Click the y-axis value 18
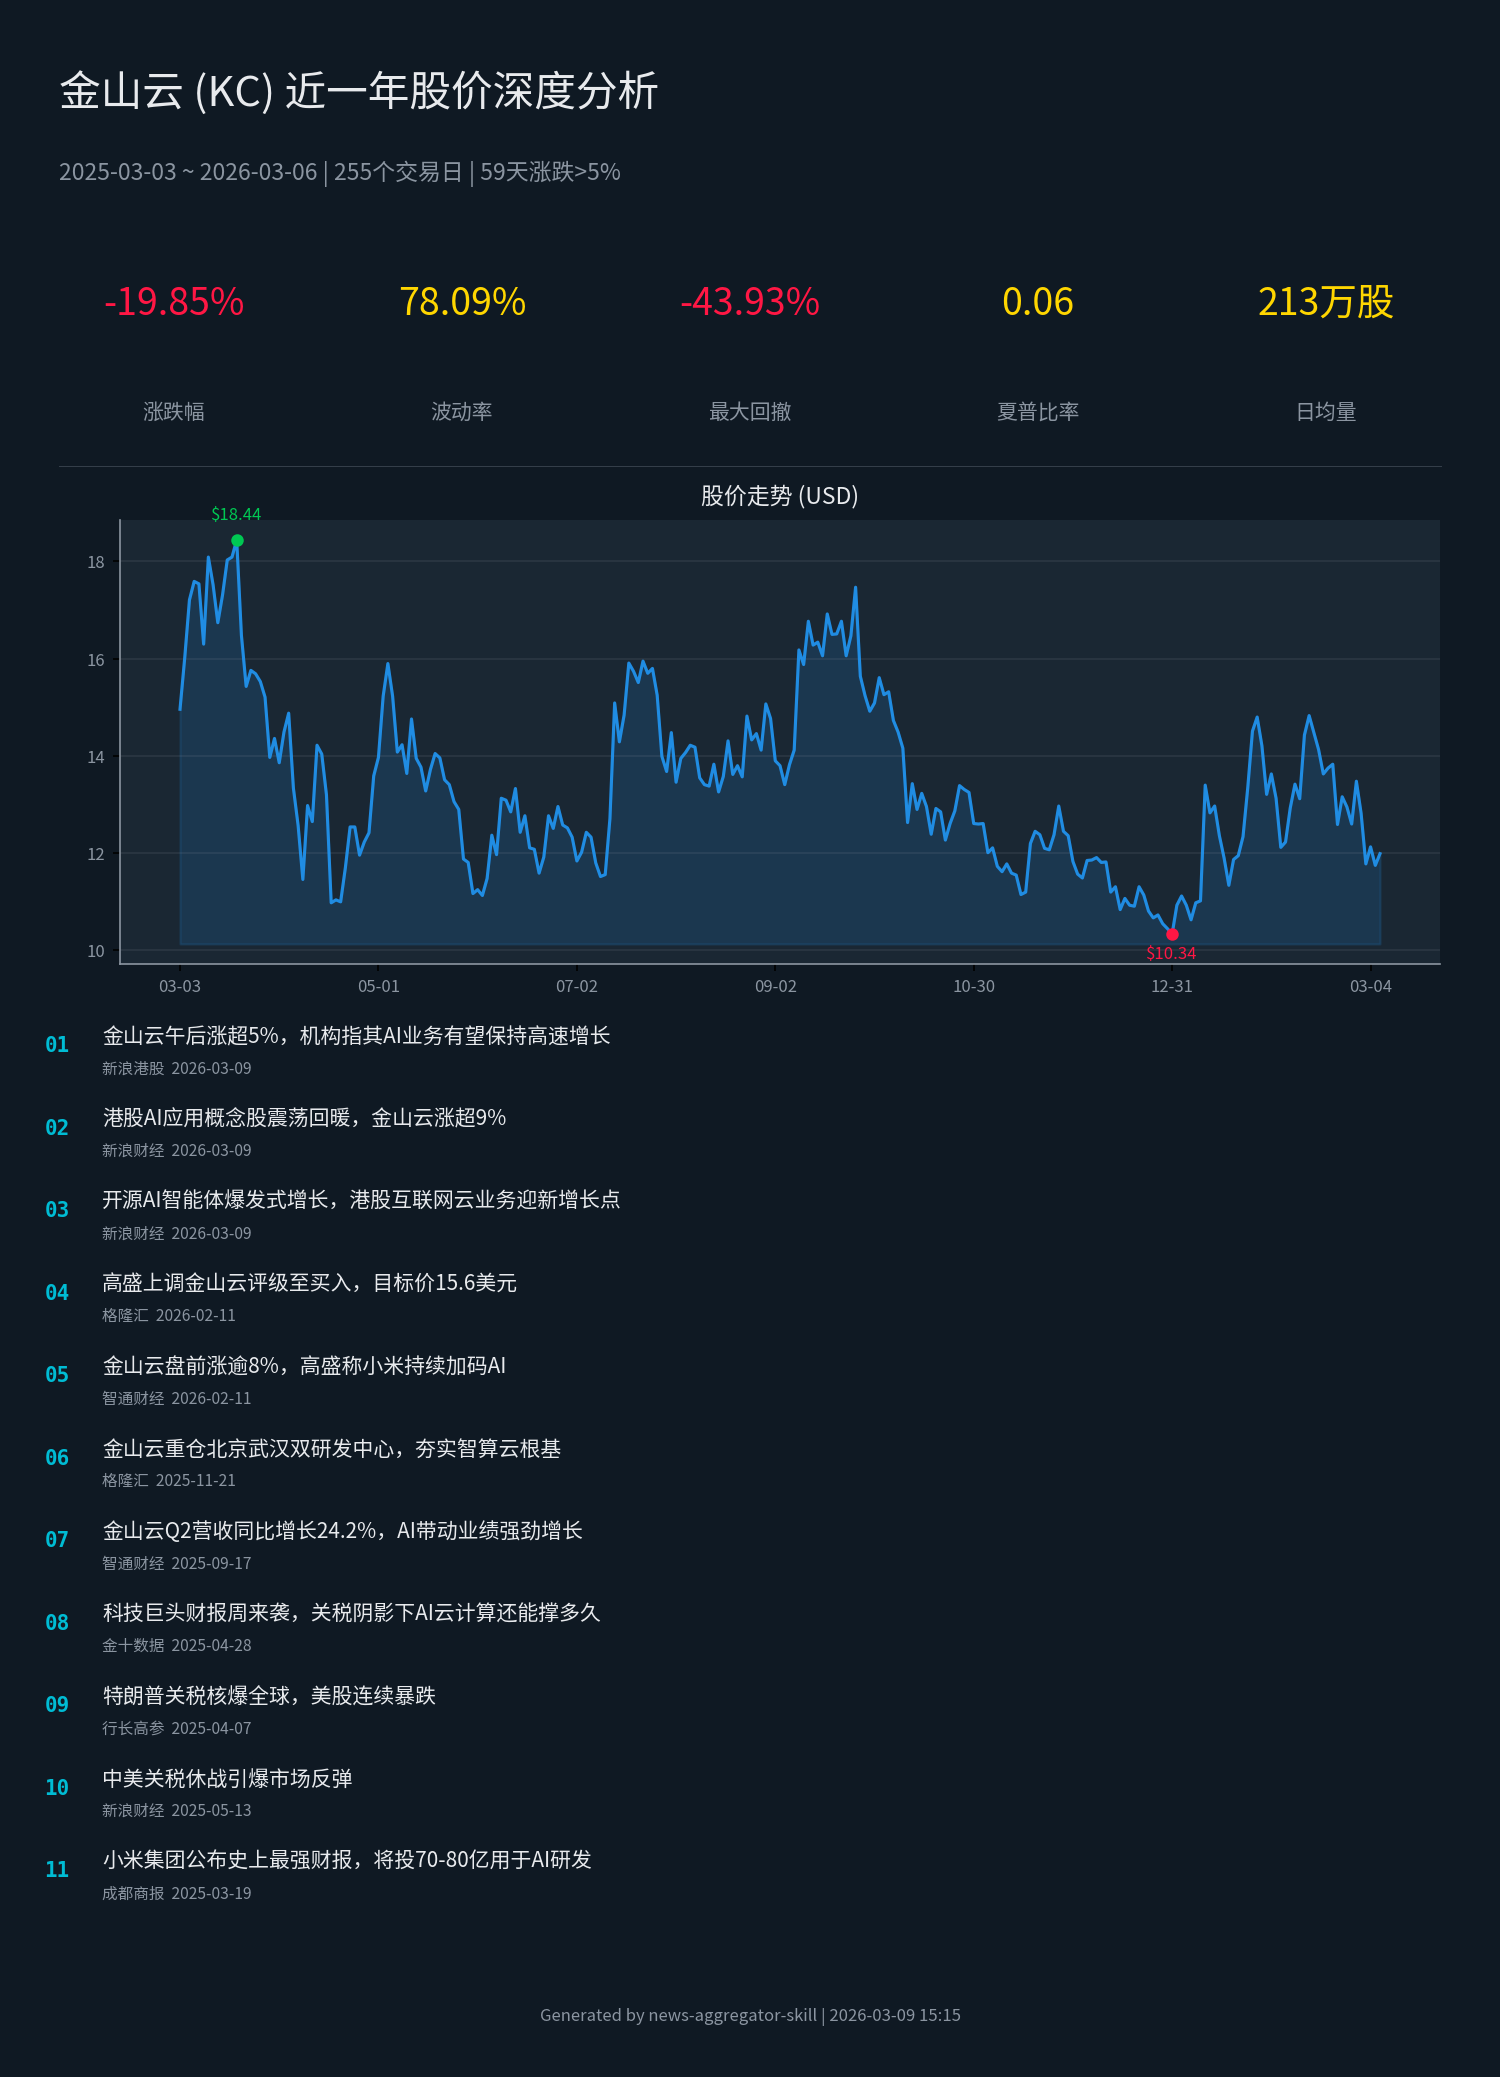The image size is (1500, 2077). tap(96, 563)
